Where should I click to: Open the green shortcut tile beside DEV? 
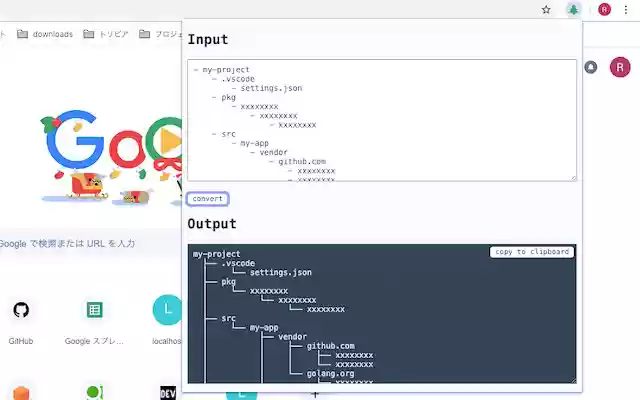94,393
